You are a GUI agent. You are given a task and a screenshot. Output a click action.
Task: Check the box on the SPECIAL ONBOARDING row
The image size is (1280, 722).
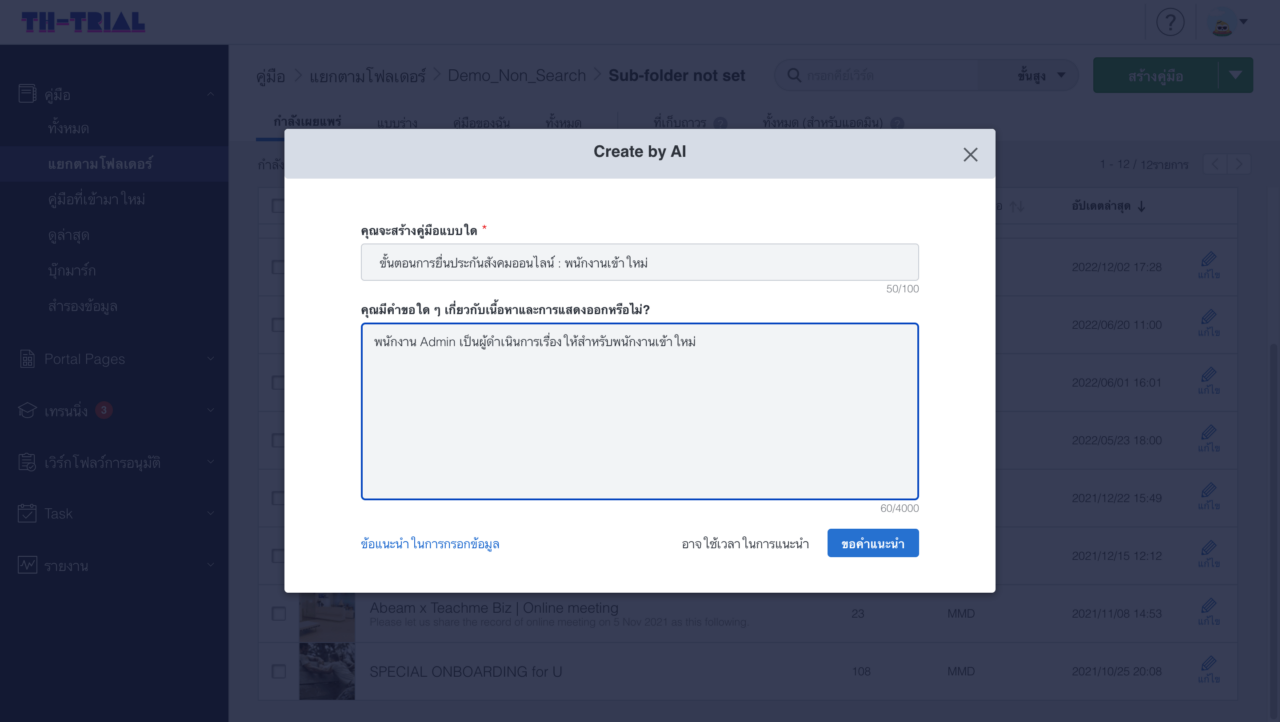click(x=277, y=671)
